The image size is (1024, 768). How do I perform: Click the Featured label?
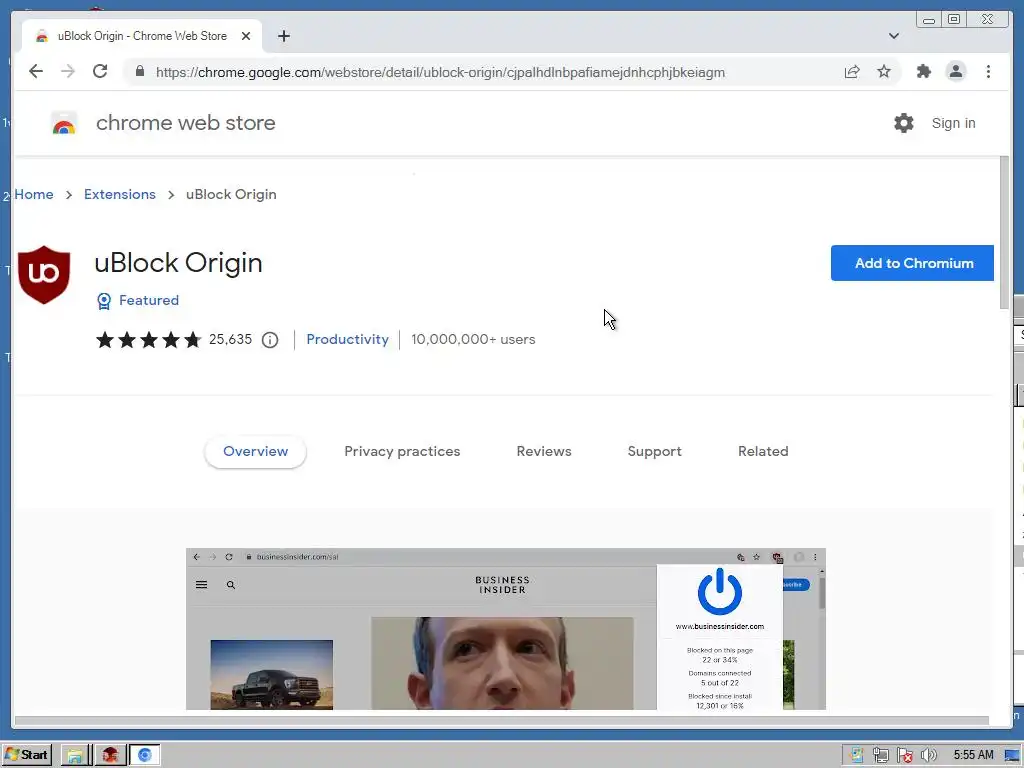[149, 300]
